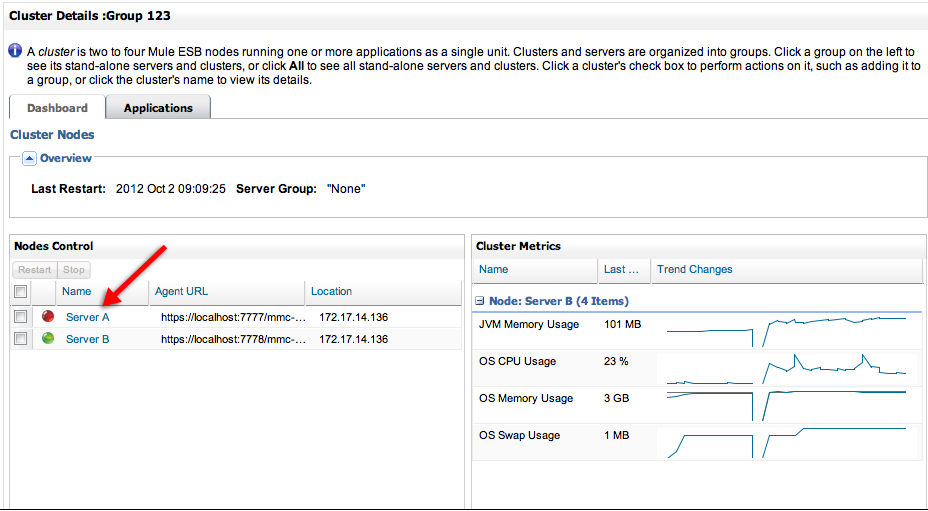Open the Server A node link
This screenshot has height=511, width=928.
click(87, 317)
